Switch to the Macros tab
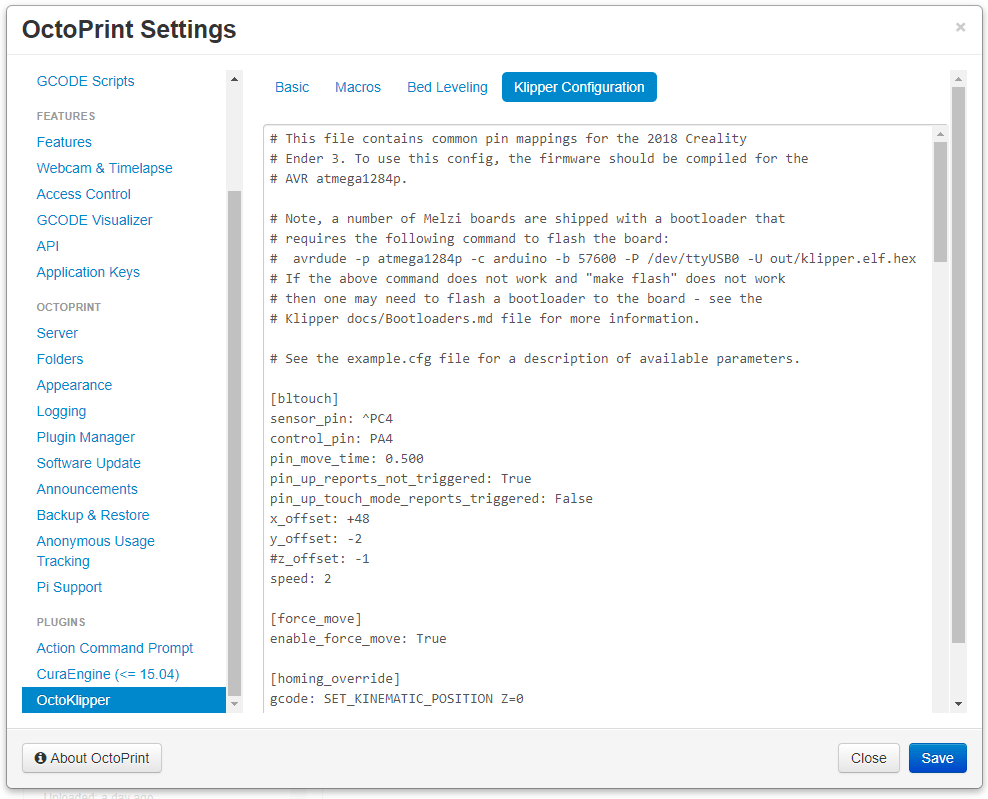Screen dimensions: 988x799 [357, 87]
